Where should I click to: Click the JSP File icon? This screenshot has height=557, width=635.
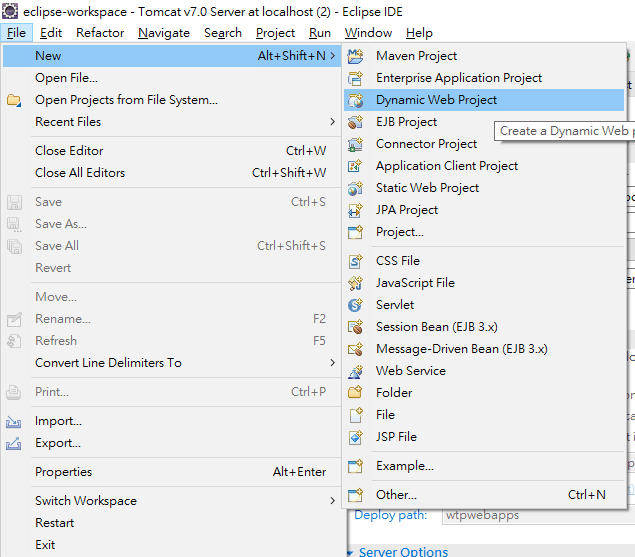(356, 437)
